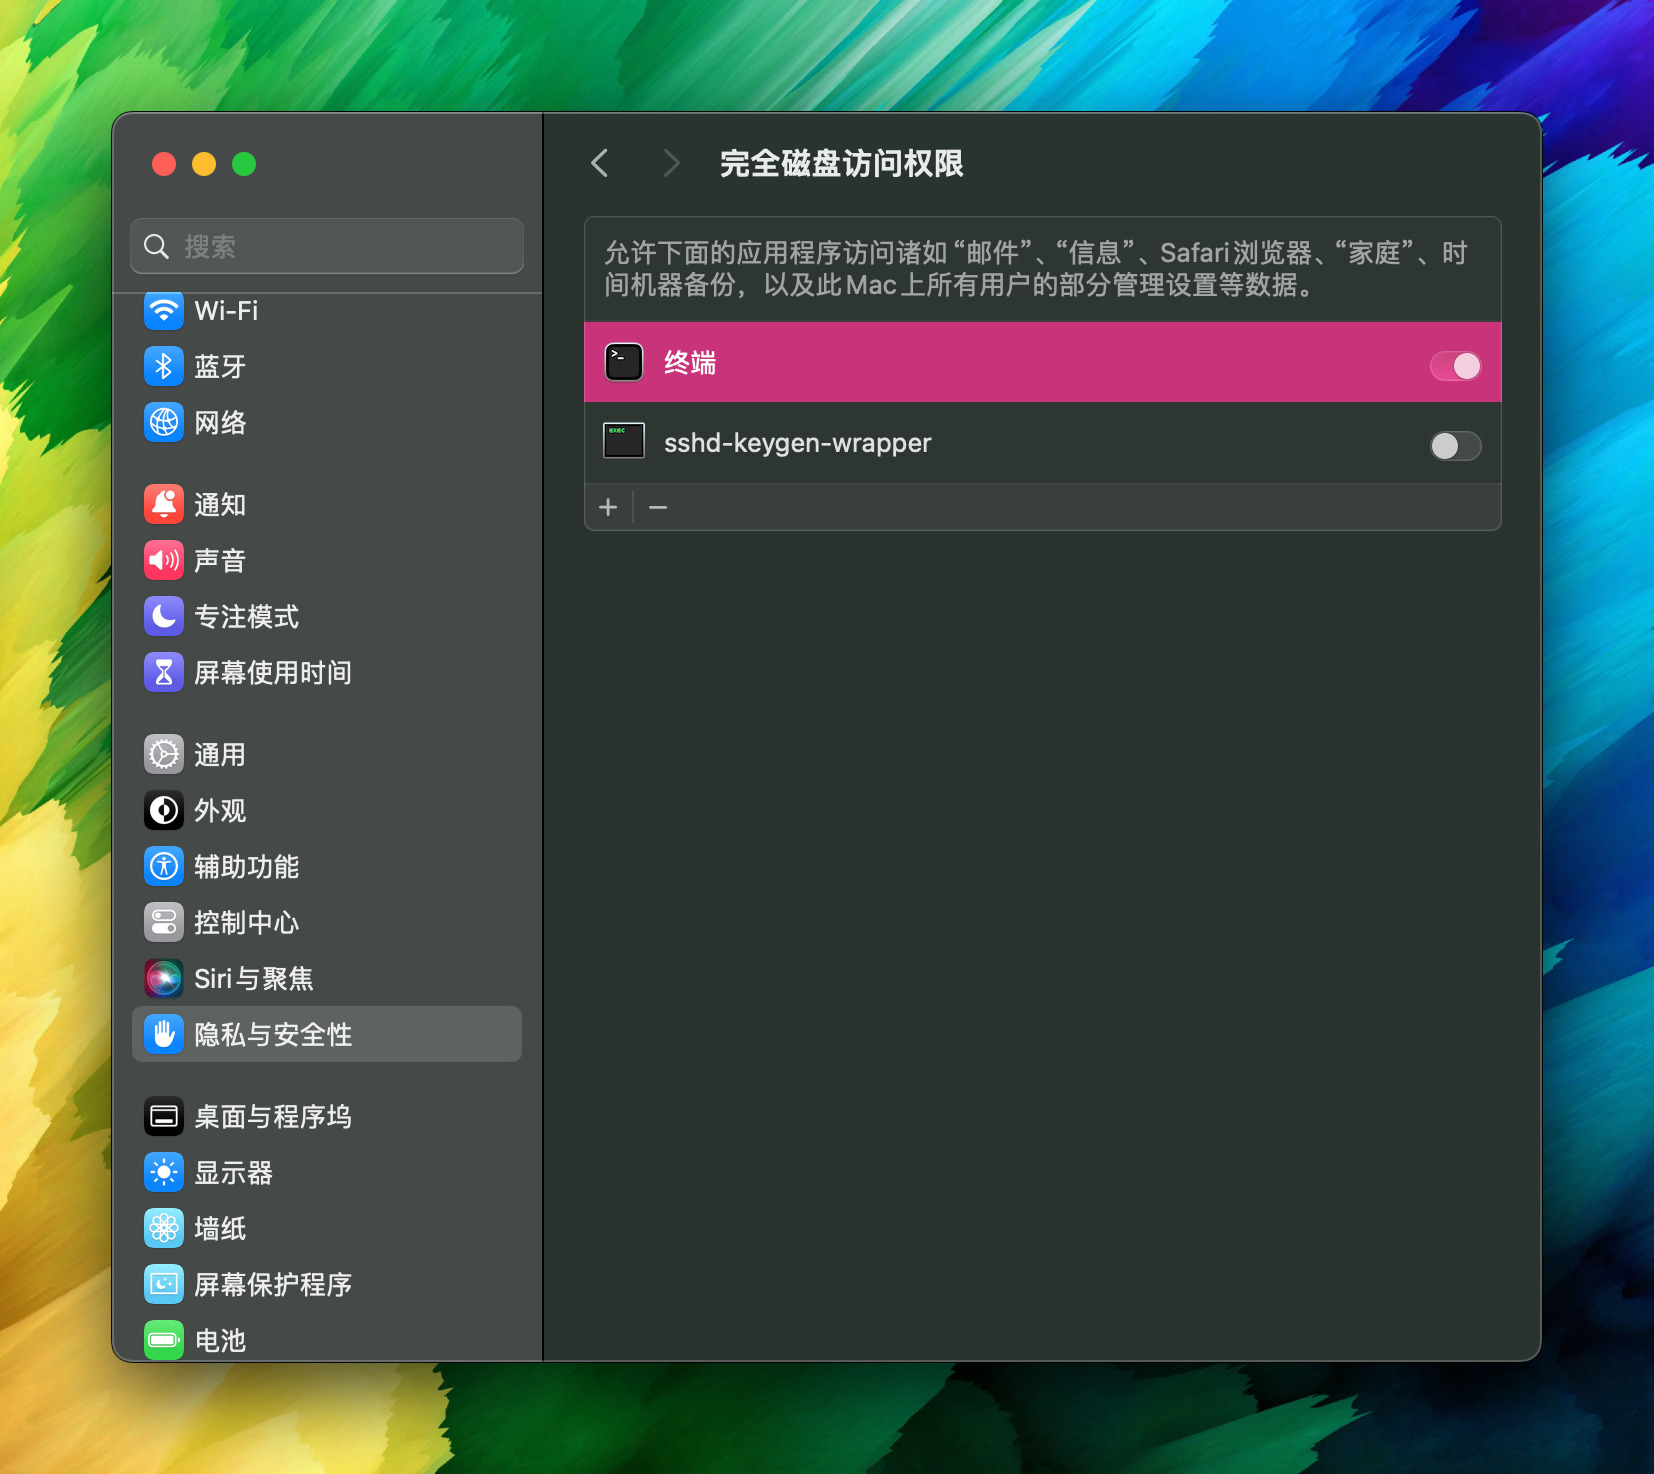Open 电池 settings via the battery icon
This screenshot has height=1474, width=1654.
click(x=164, y=1340)
